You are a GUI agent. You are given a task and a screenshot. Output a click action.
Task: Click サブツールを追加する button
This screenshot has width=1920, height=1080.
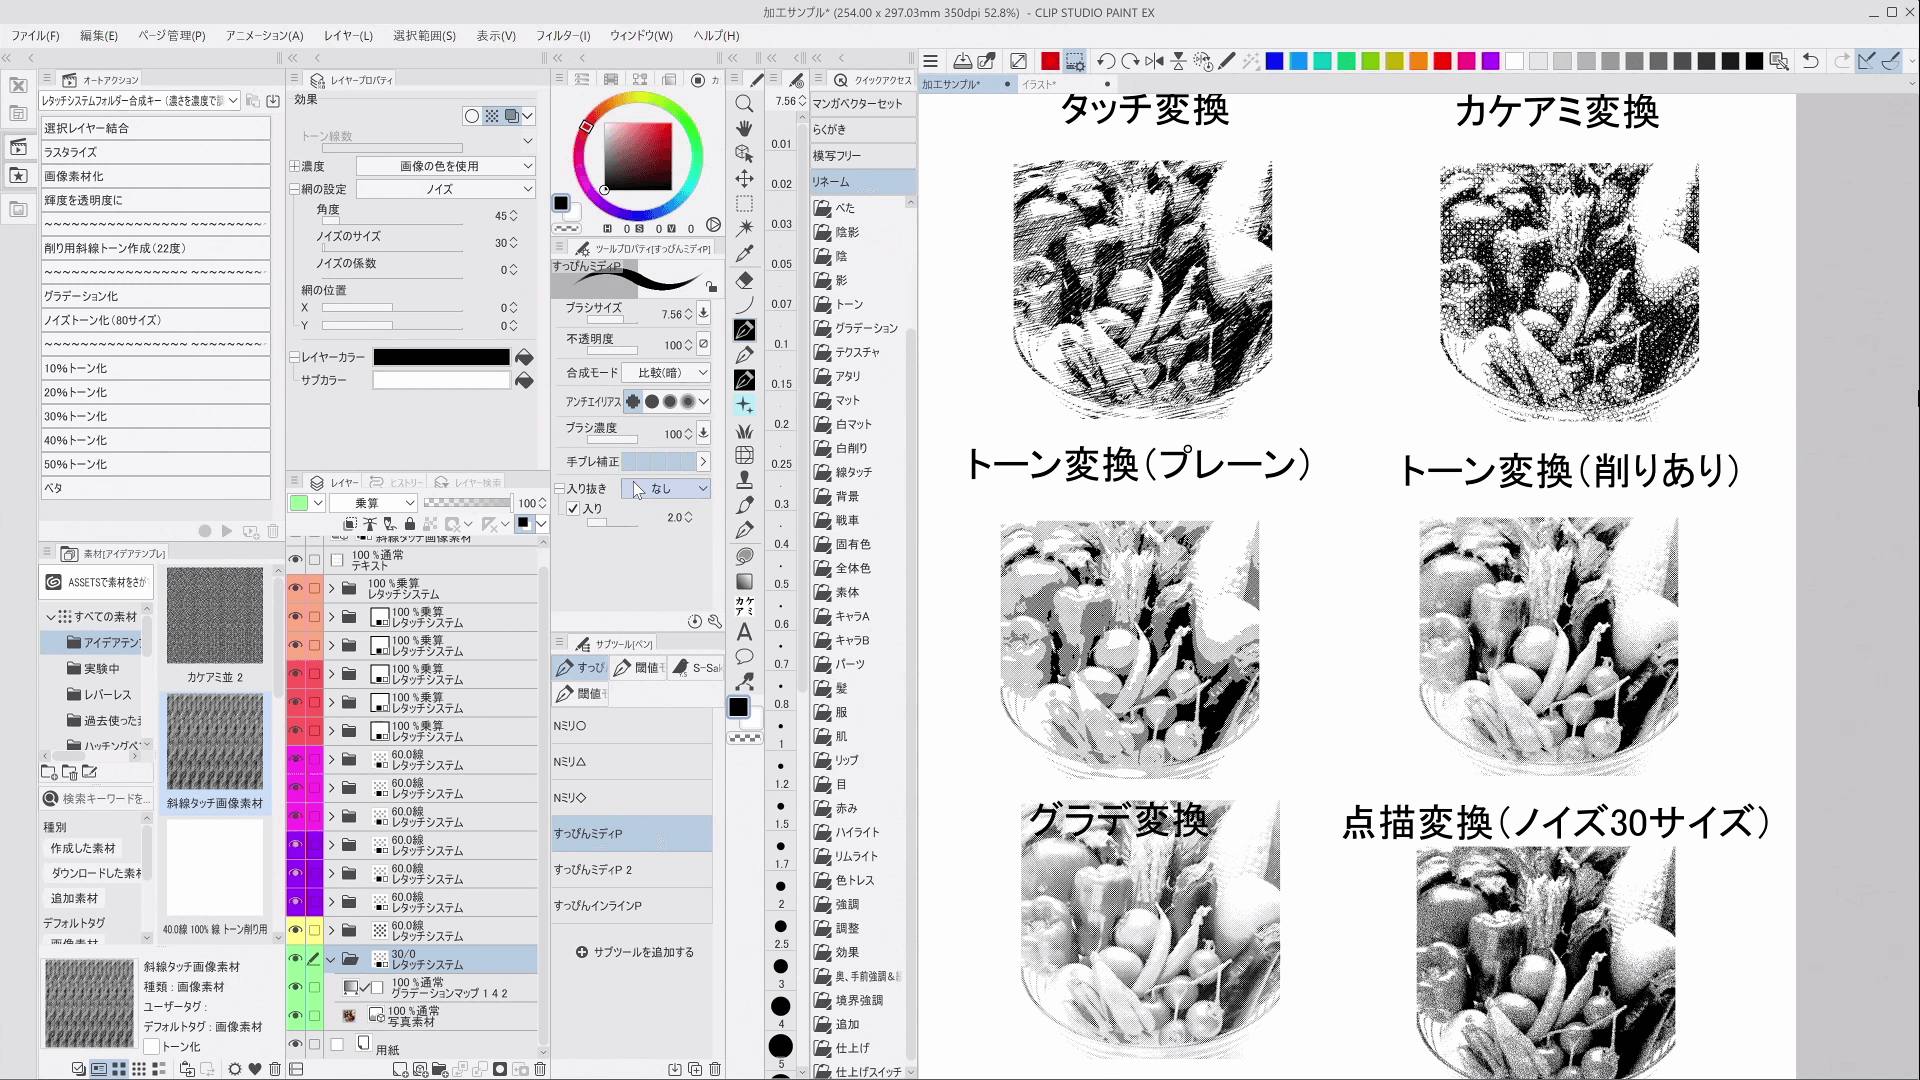coord(635,952)
